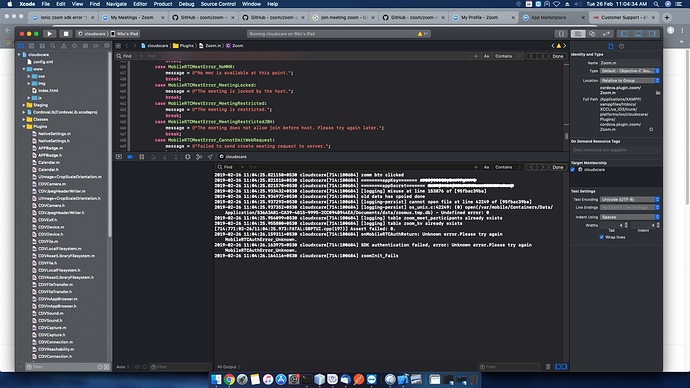This screenshot has height=388, width=690.
Task: Open the Editor menu
Action: pyautogui.click(x=140, y=4)
